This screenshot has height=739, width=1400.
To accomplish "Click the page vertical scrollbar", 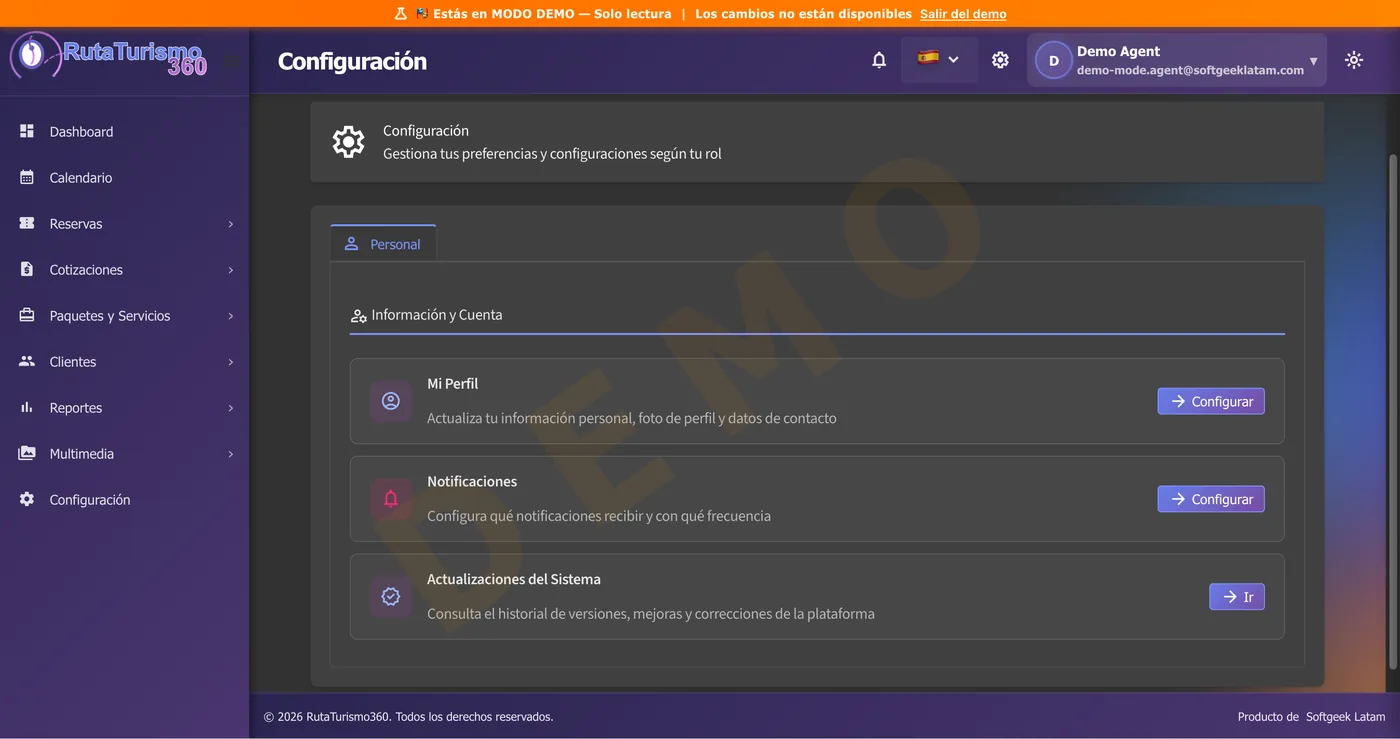I will [1394, 412].
